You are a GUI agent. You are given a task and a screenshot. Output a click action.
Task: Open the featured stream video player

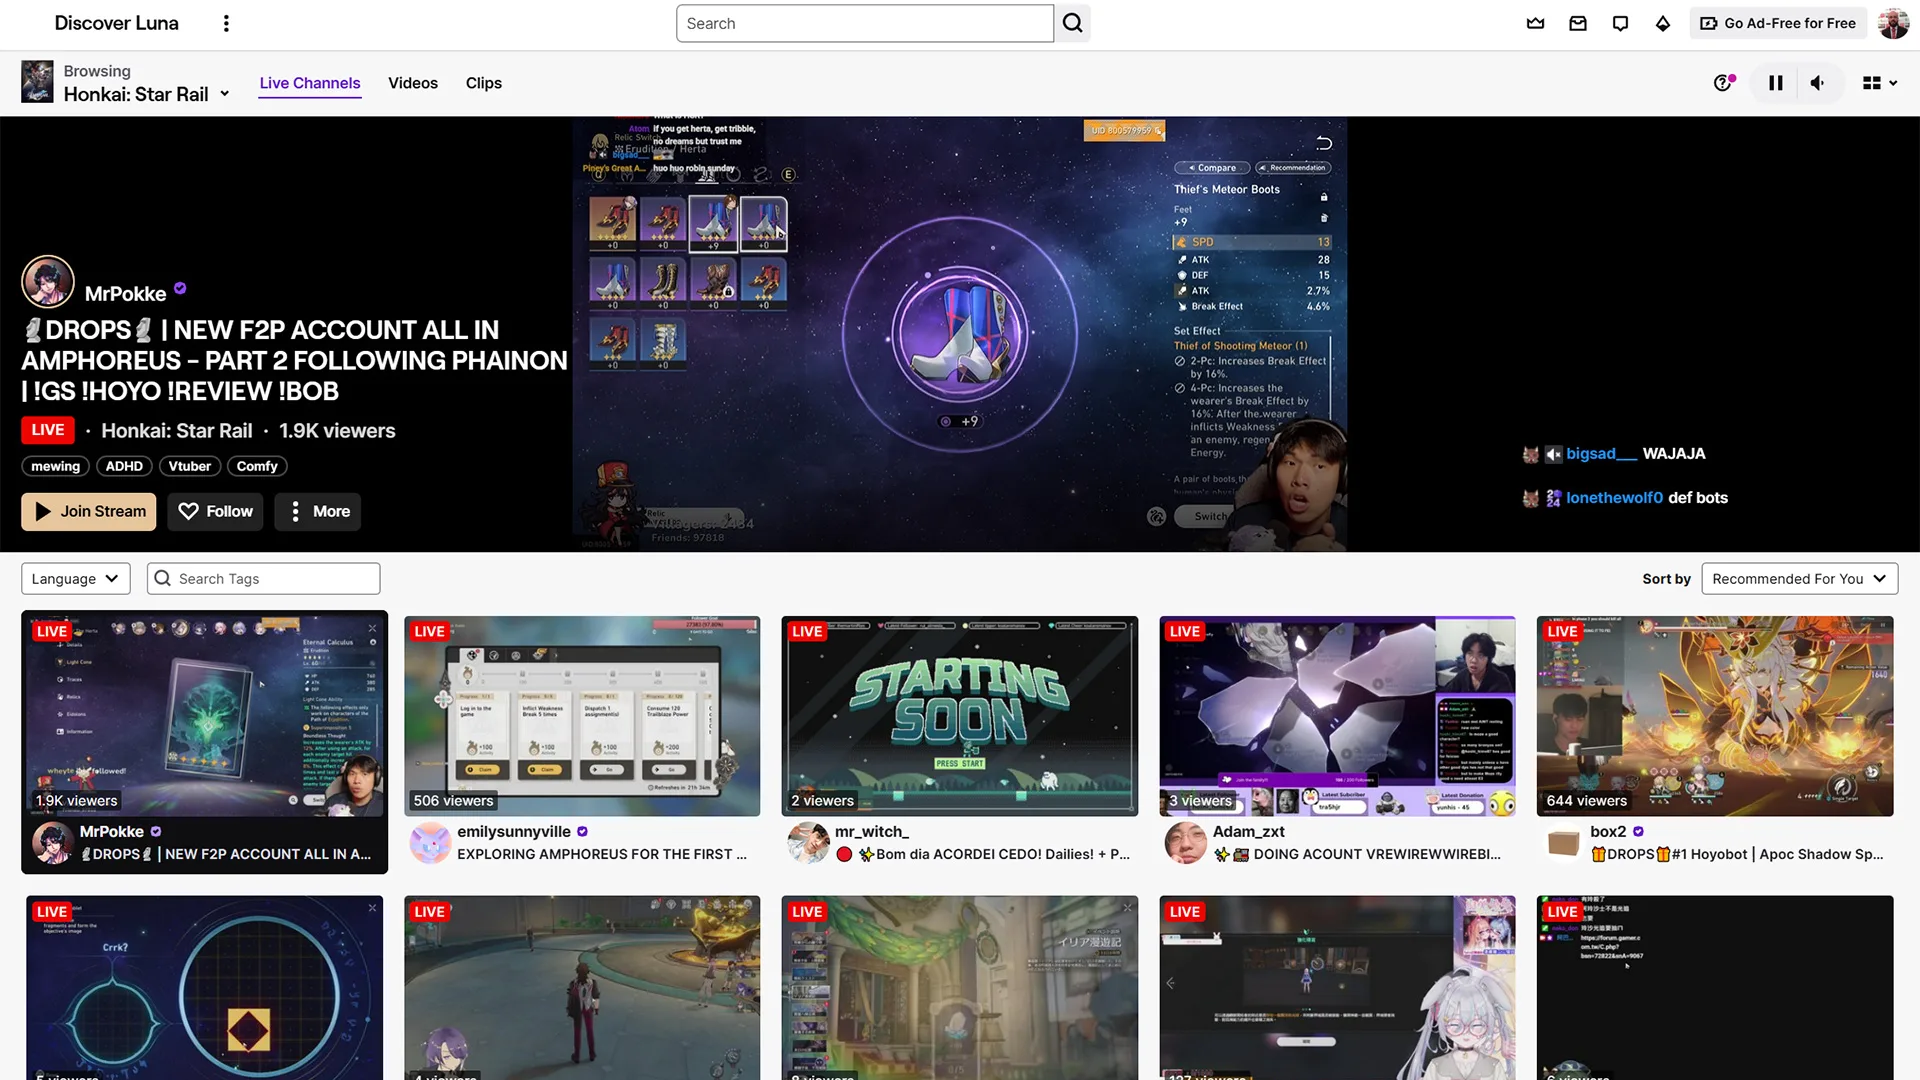(960, 334)
